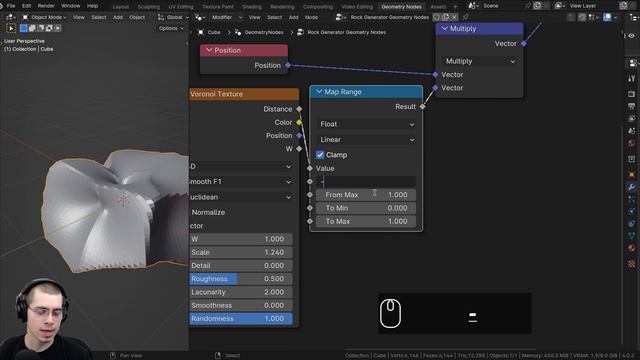640x360 pixels.
Task: Open the Modifiers wrench properties tab
Action: tap(632, 187)
